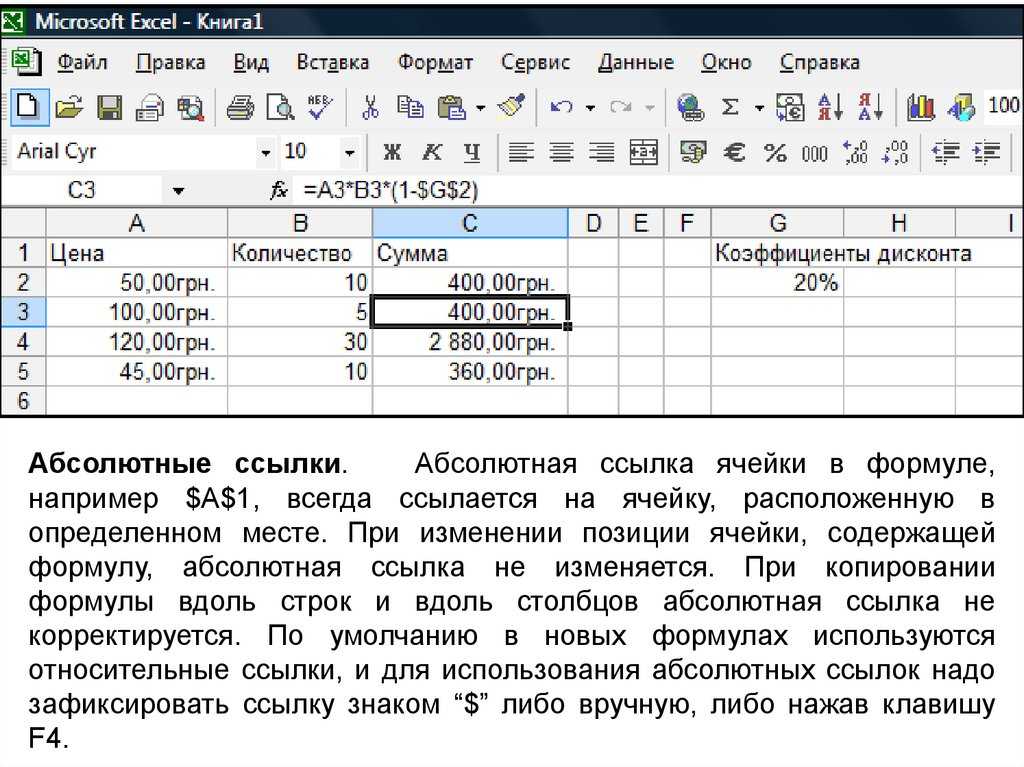Viewport: 1024px width, 767px height.
Task: Select the Format Painter brush
Action: click(511, 106)
